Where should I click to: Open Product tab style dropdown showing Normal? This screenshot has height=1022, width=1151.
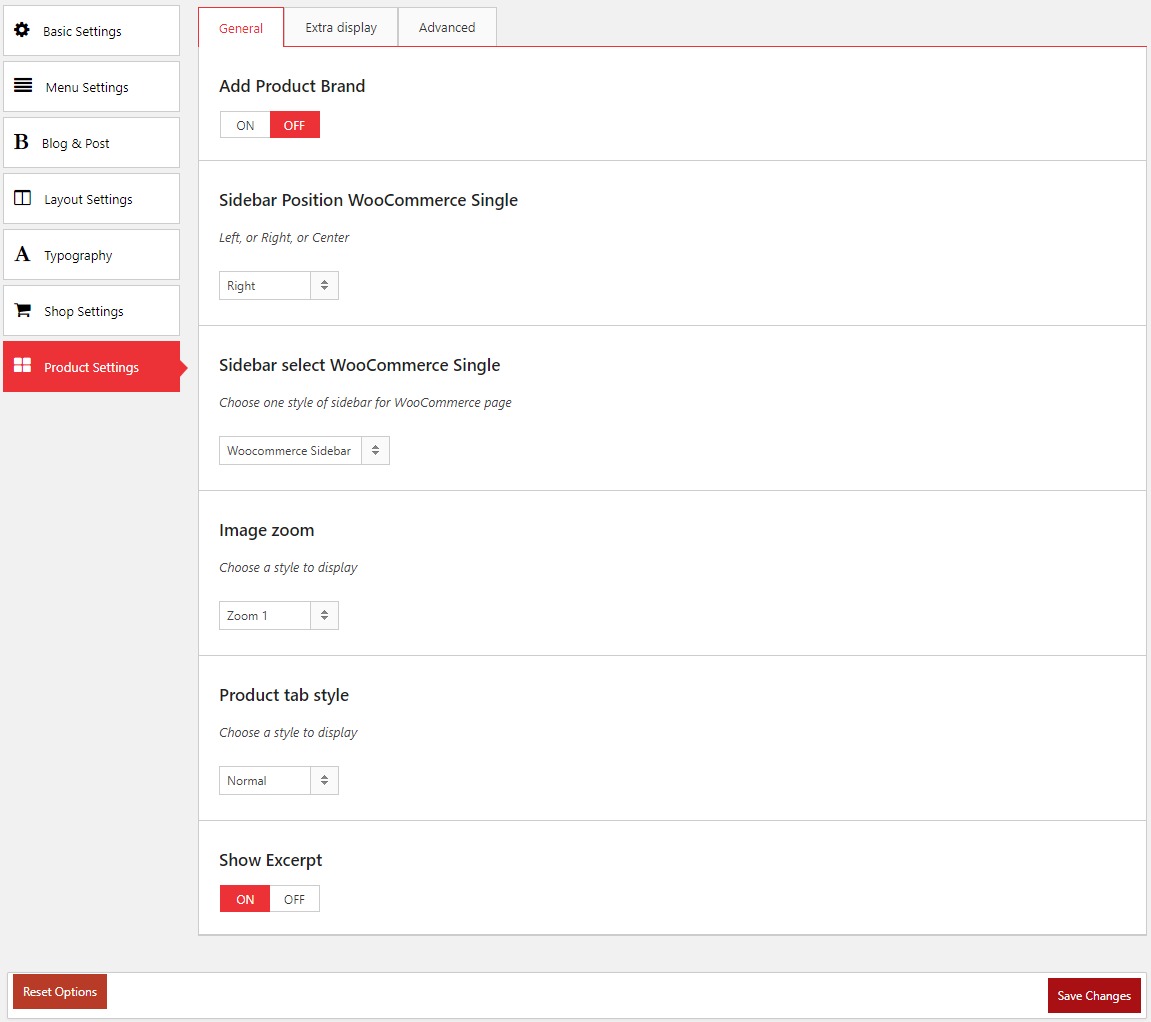pos(278,781)
